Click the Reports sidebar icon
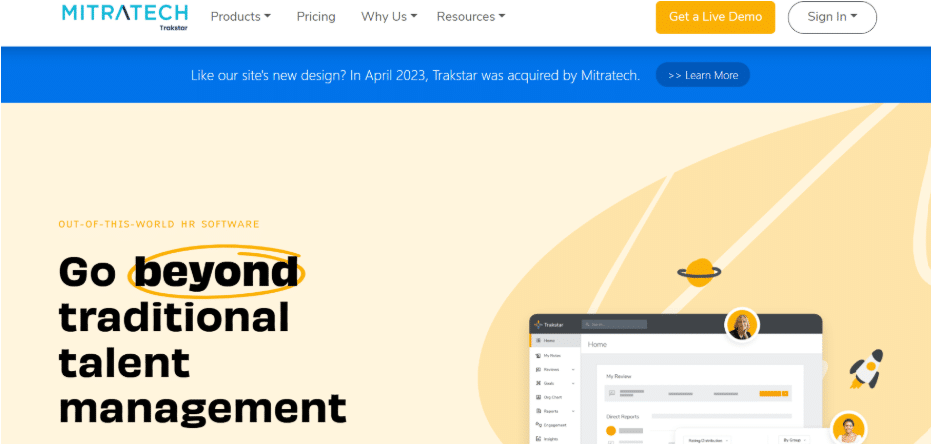The width and height of the screenshot is (931, 444). (538, 411)
